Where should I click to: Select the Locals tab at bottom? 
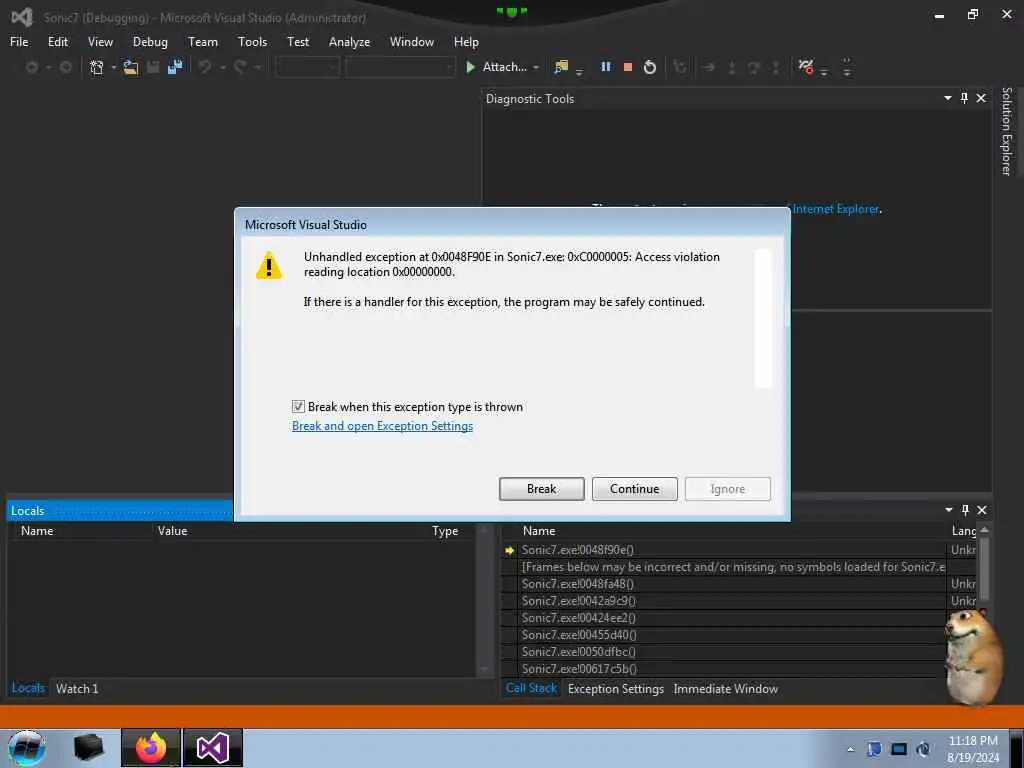click(28, 688)
